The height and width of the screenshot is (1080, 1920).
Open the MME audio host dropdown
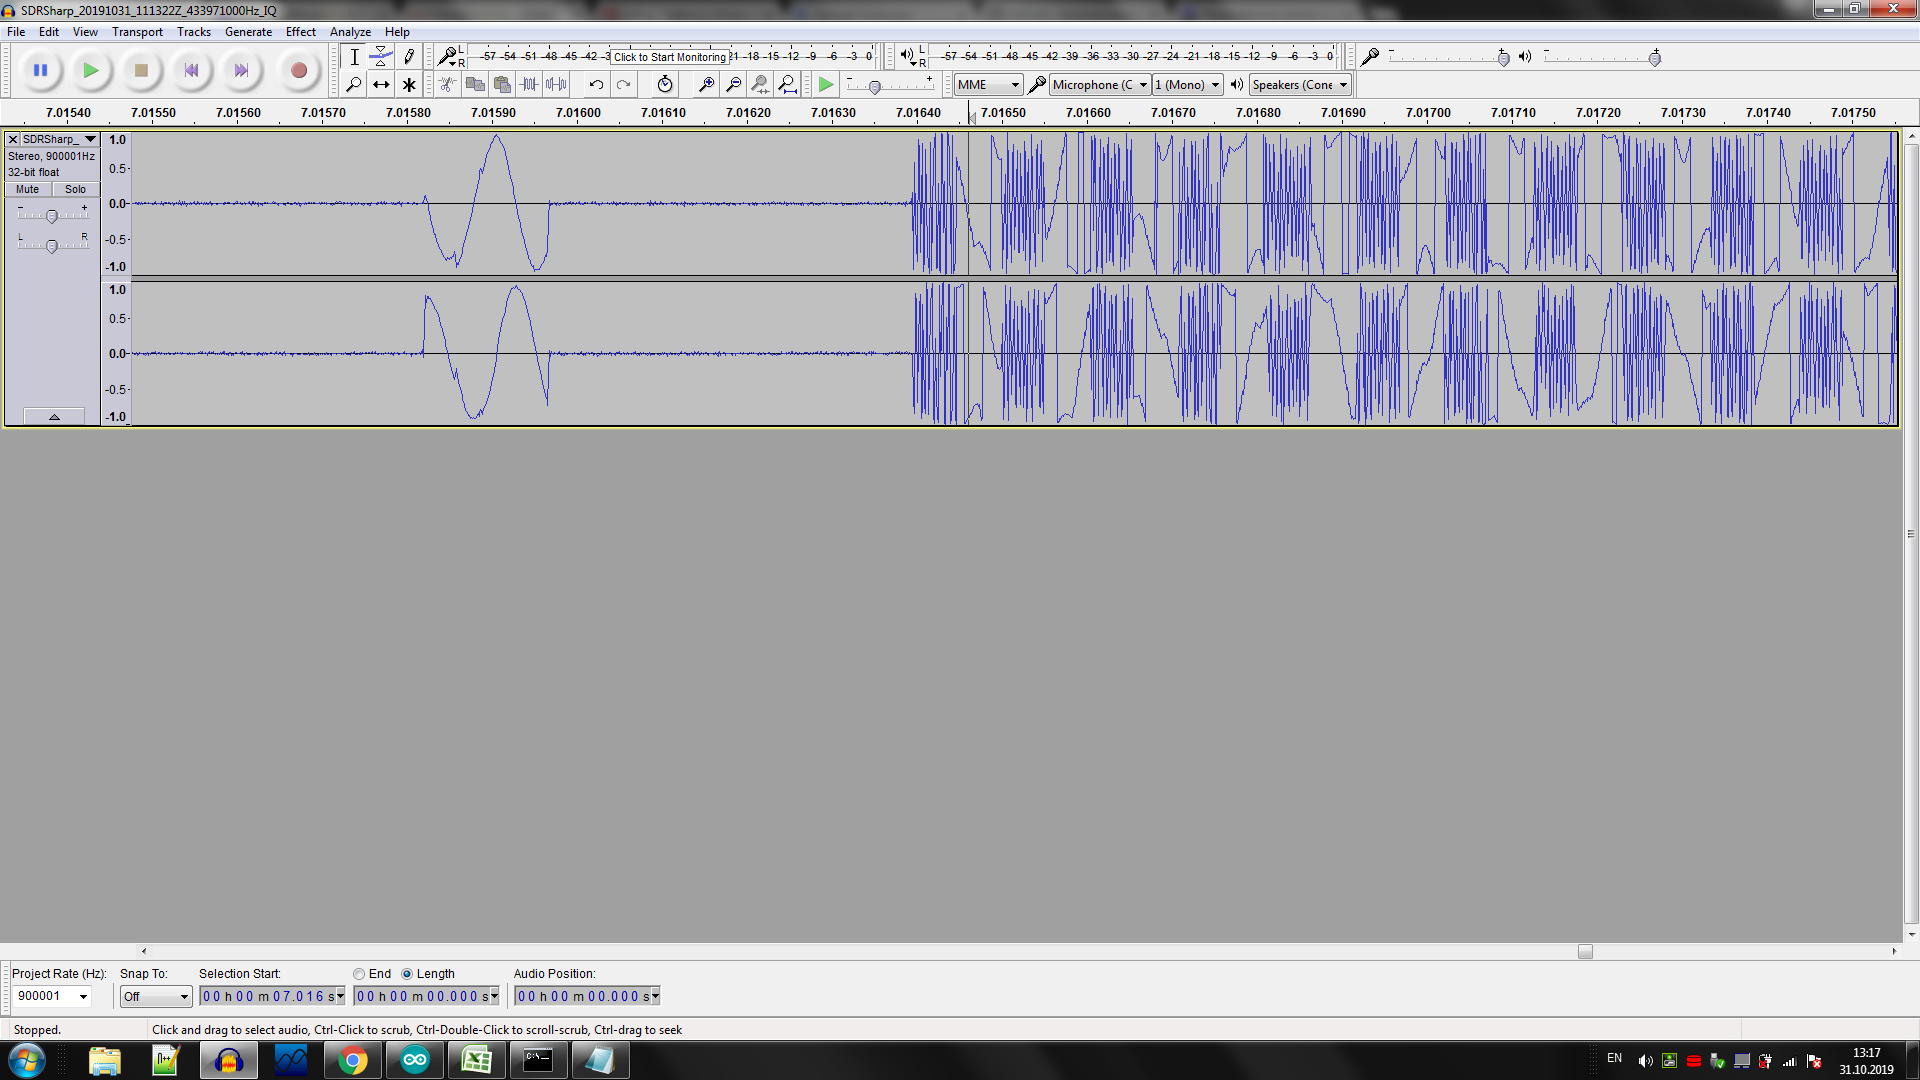(988, 85)
